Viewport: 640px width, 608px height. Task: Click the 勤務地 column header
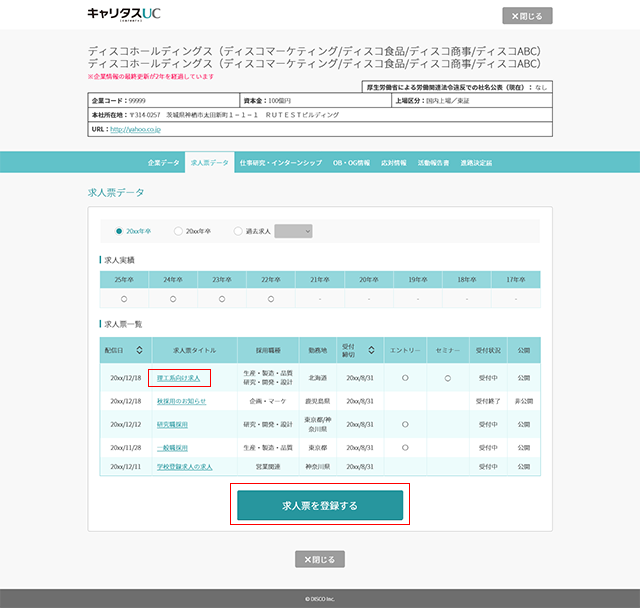click(x=318, y=350)
